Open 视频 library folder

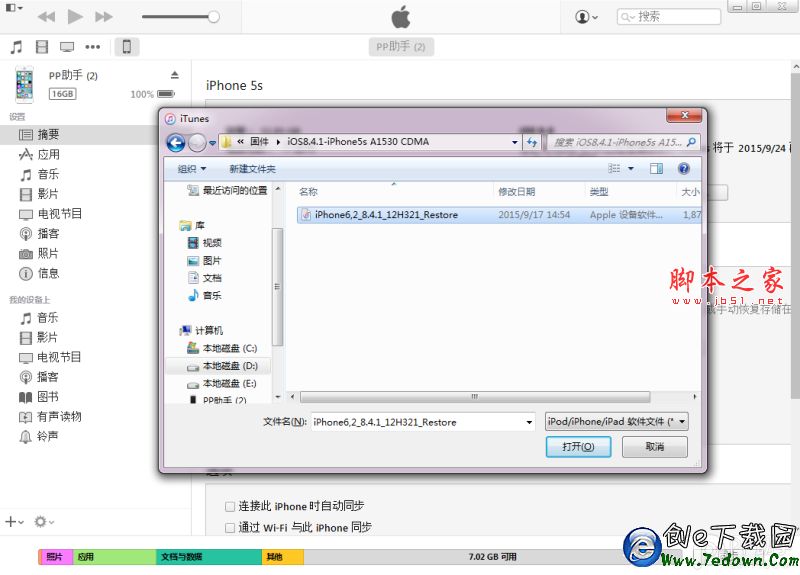pyautogui.click(x=205, y=243)
